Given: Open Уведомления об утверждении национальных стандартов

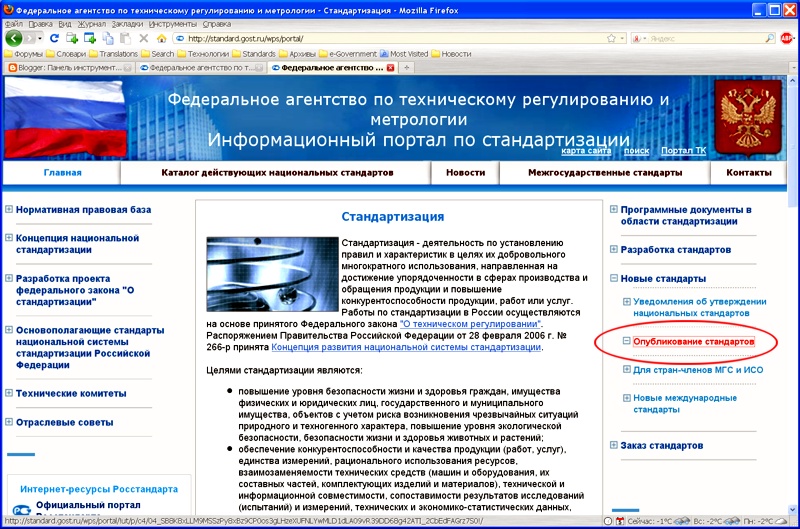Looking at the screenshot, I should [x=699, y=307].
